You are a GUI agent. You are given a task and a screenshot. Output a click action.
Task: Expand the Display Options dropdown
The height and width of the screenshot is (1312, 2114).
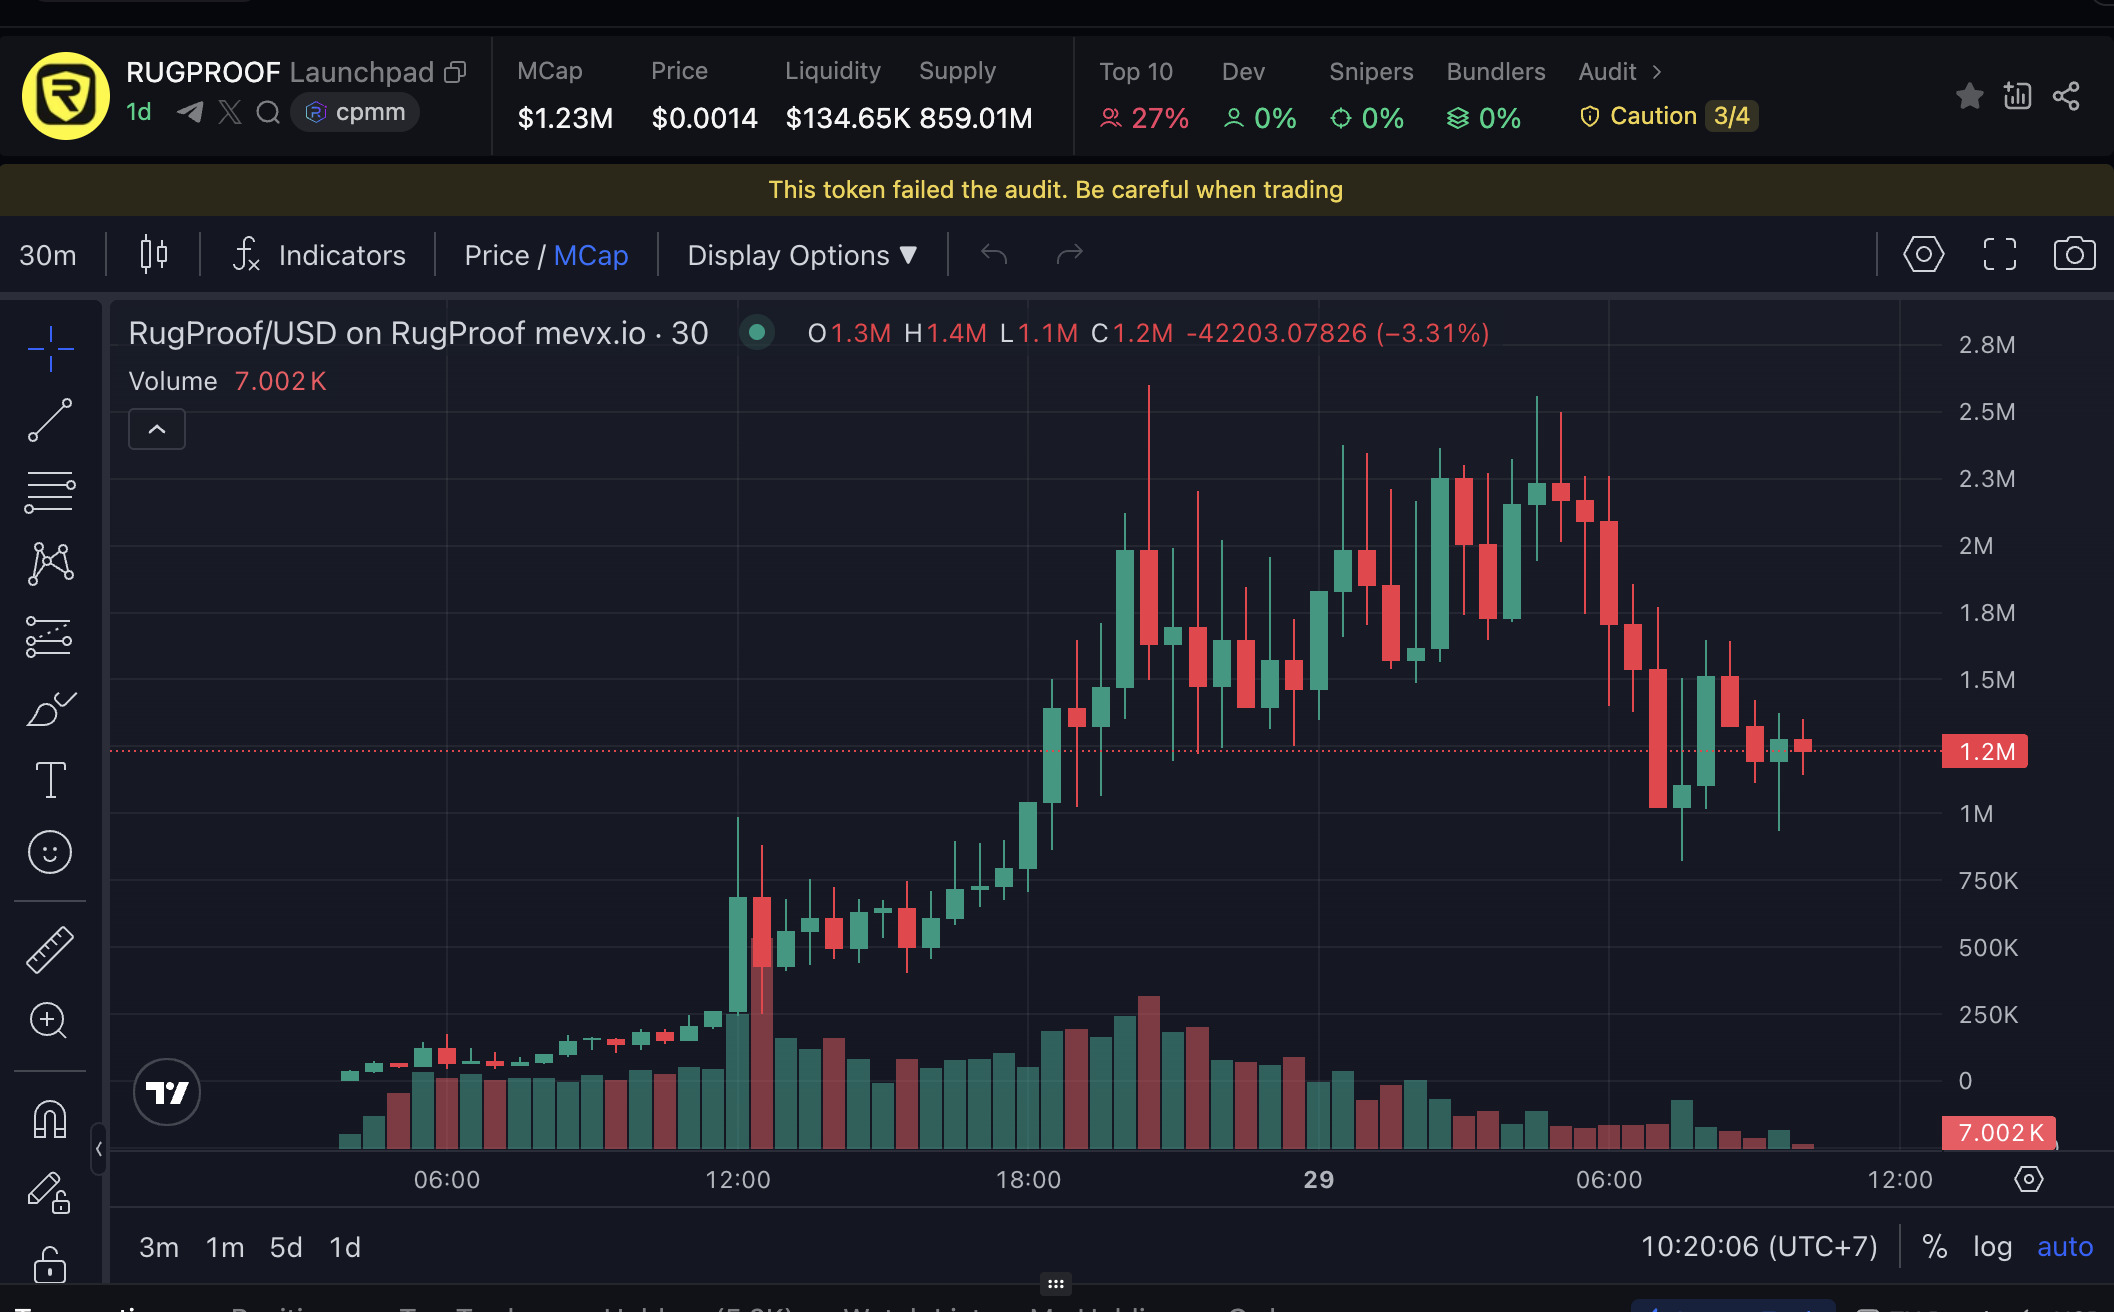click(802, 255)
